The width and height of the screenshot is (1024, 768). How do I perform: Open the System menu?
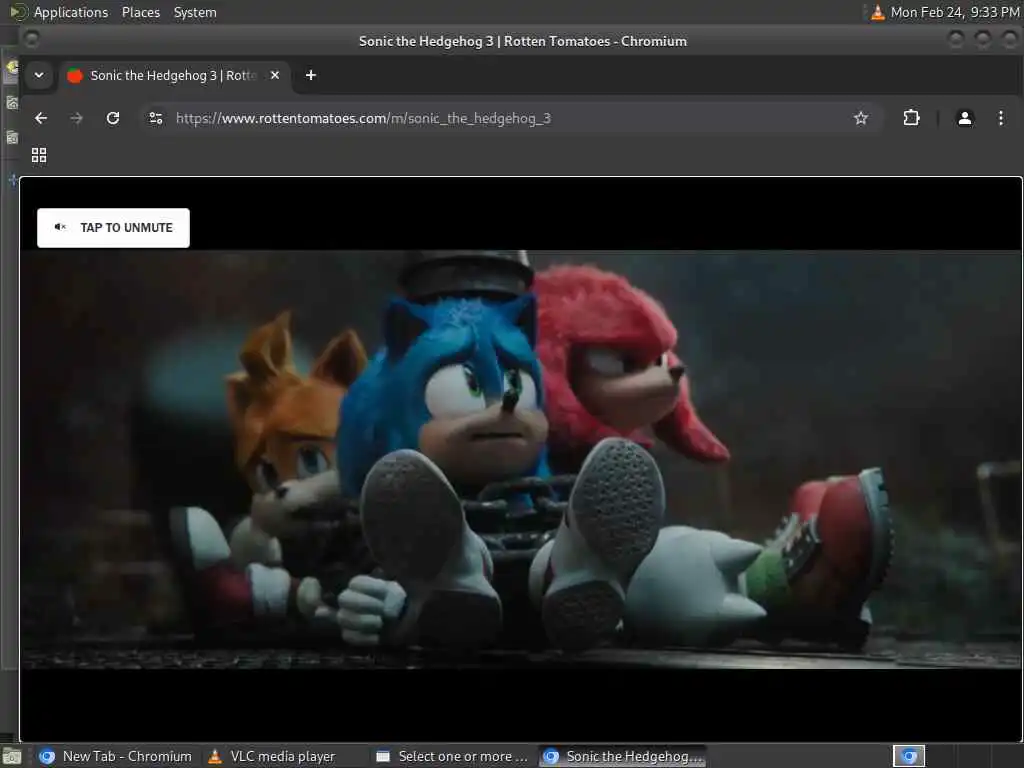pos(195,12)
